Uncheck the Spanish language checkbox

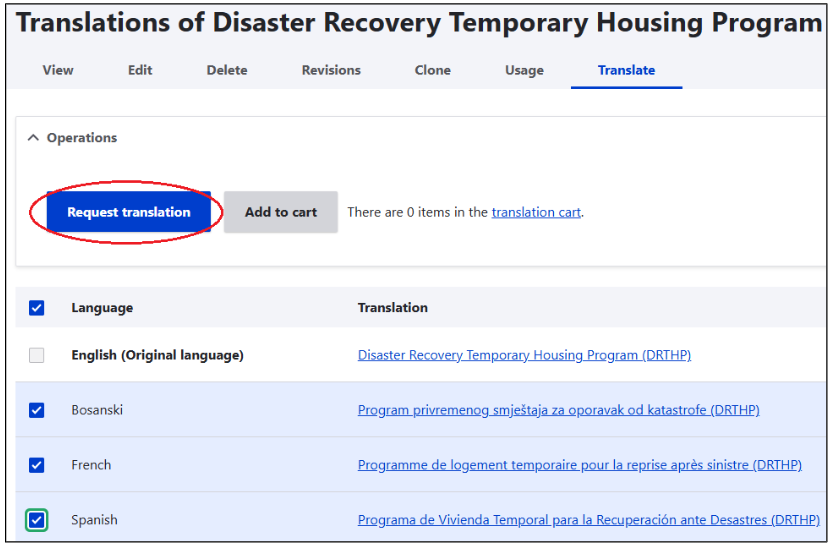tap(37, 520)
